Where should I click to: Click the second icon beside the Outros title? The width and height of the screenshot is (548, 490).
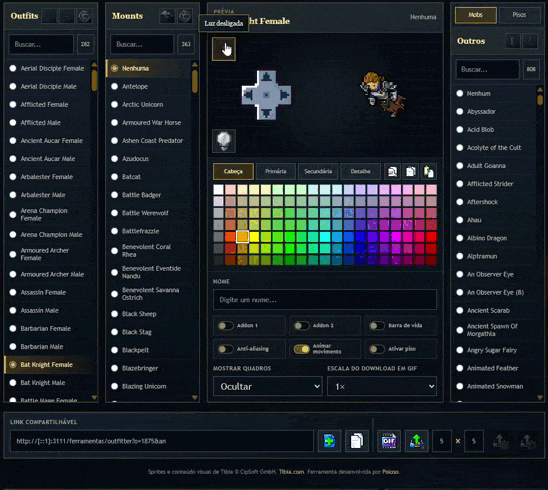click(x=530, y=41)
